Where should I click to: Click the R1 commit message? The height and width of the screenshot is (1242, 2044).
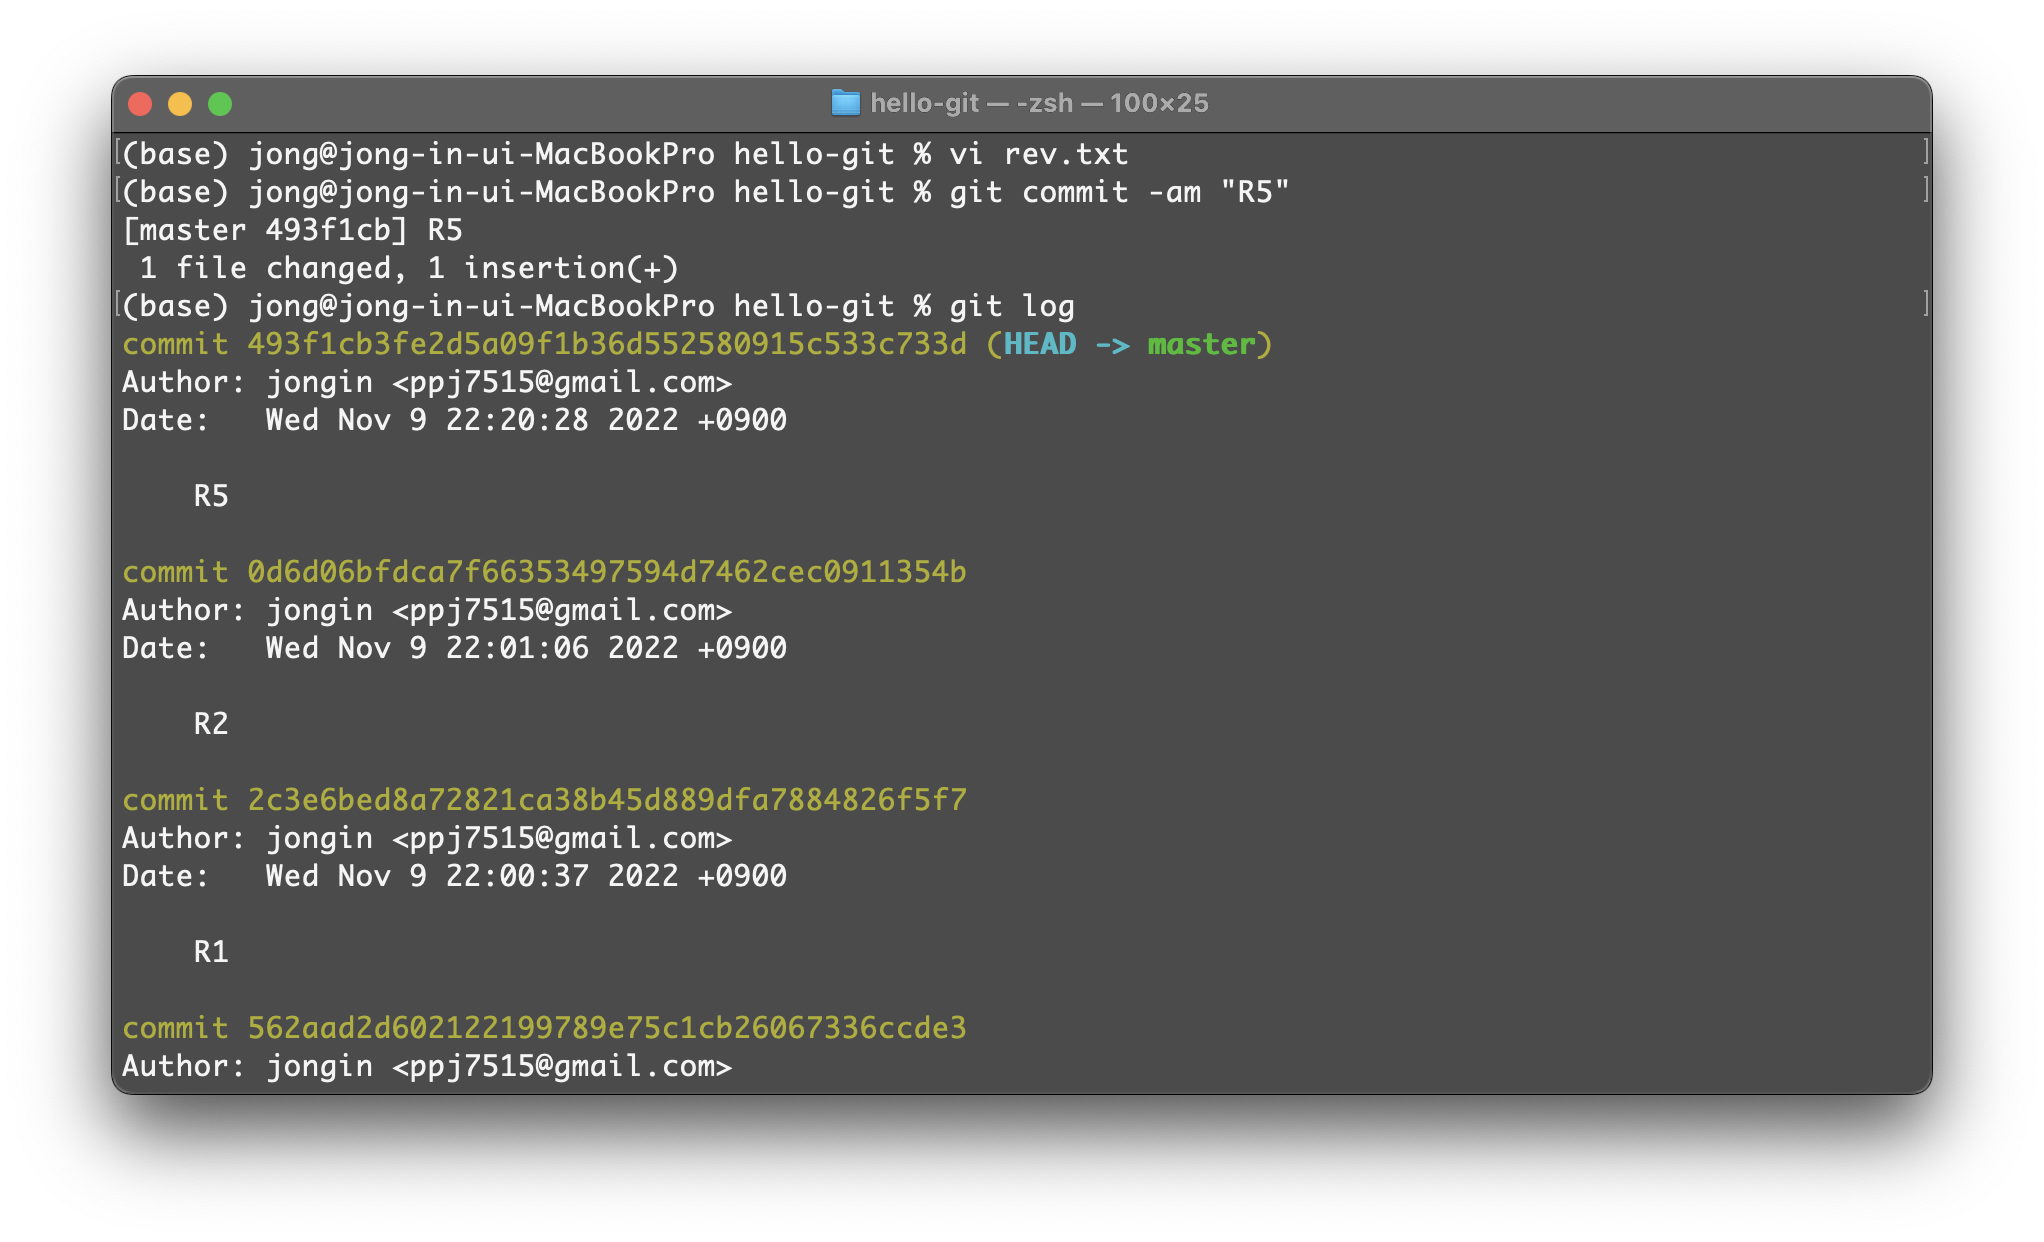point(211,952)
